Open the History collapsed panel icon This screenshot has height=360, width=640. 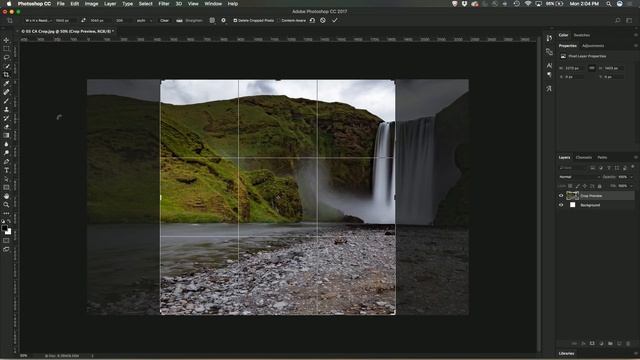[549, 38]
